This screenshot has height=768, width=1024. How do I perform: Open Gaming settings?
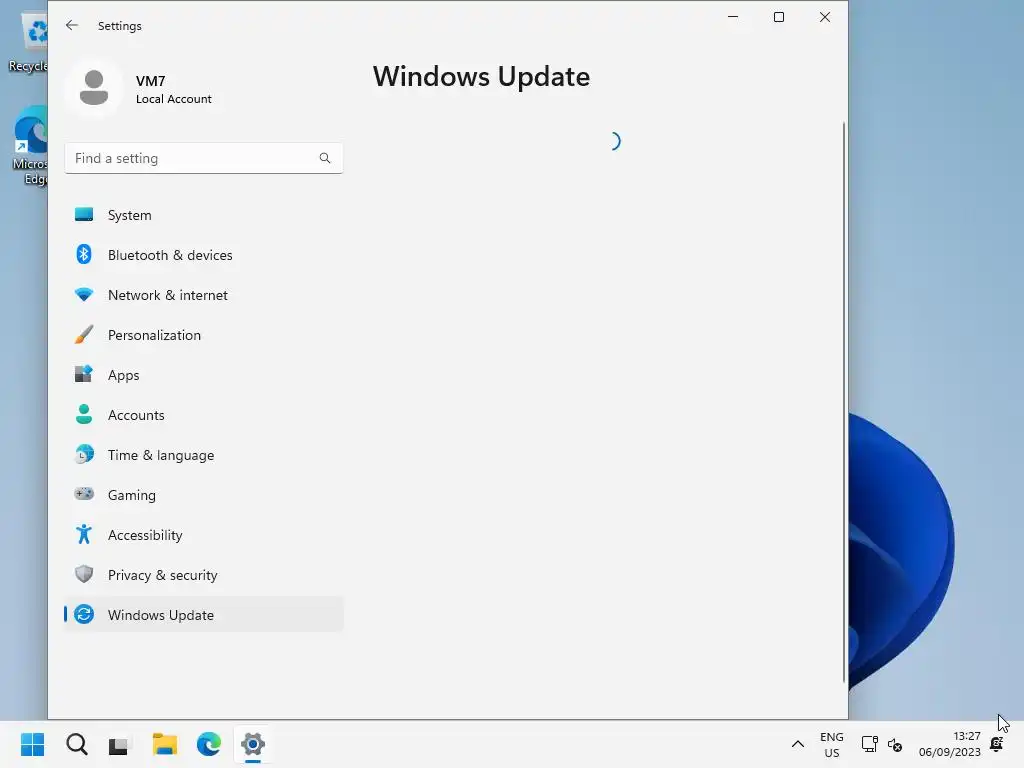pyautogui.click(x=204, y=495)
